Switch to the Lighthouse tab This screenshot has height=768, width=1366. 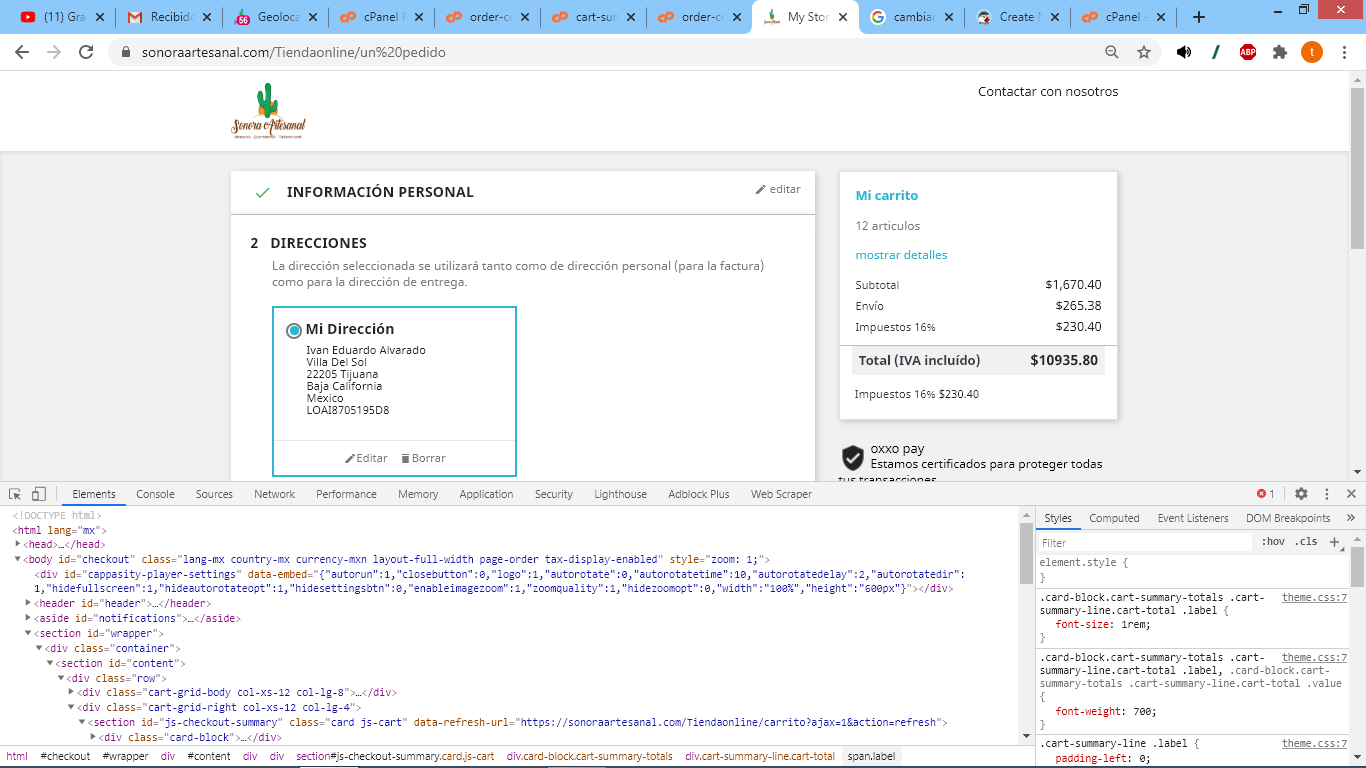coord(620,494)
